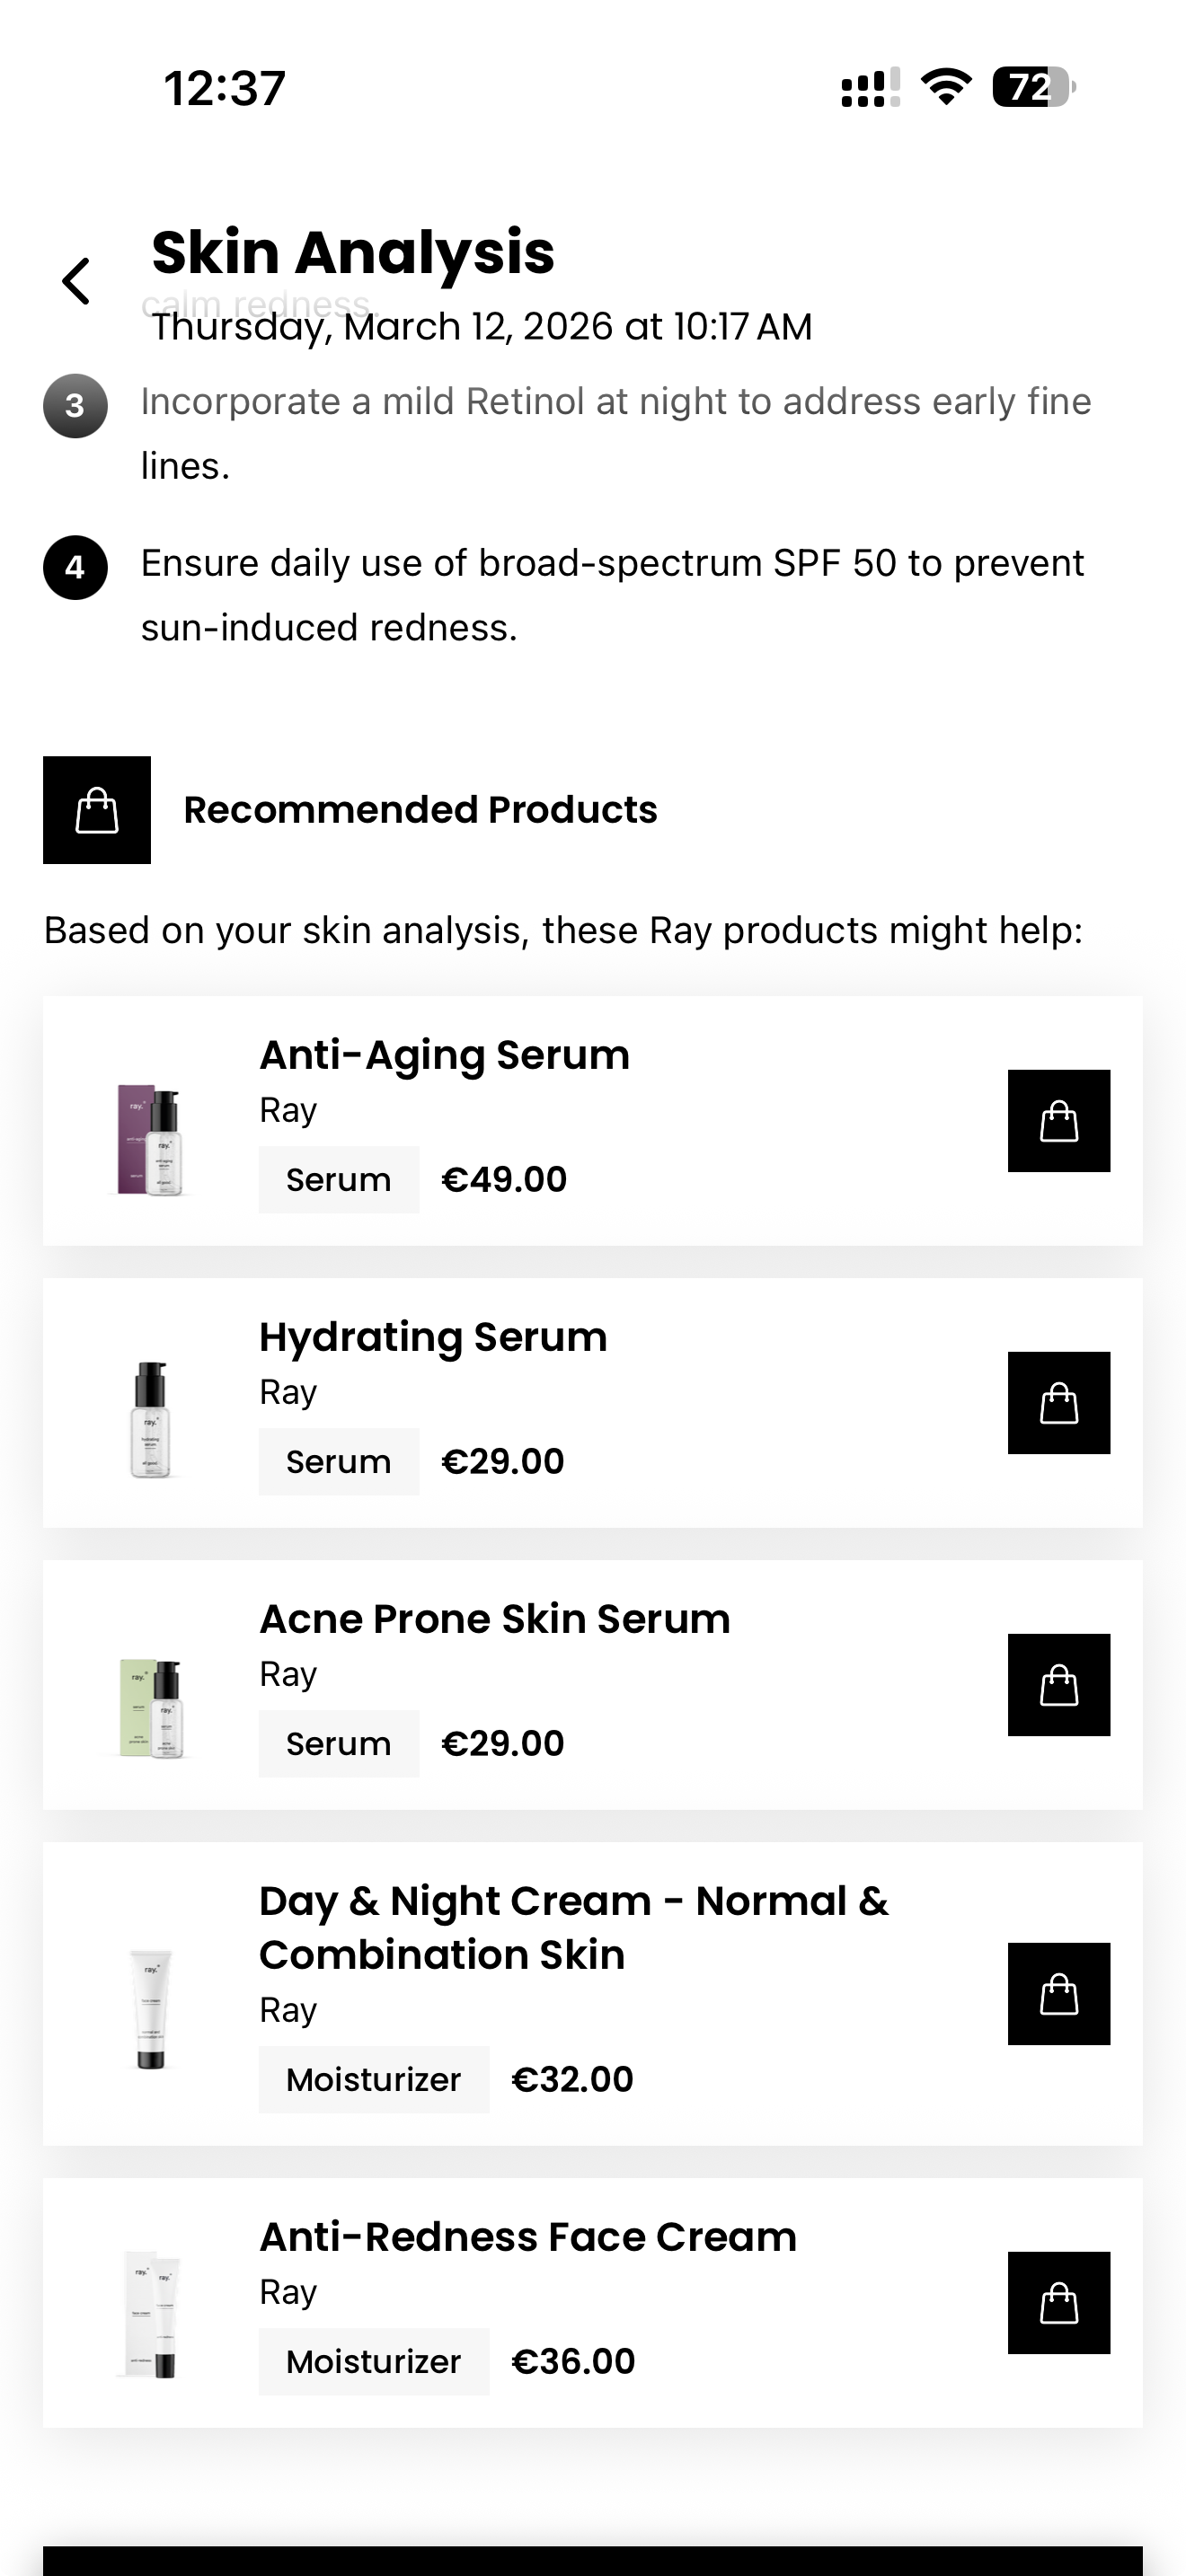Tap the back chevron to leave Skin Analysis

pyautogui.click(x=76, y=281)
